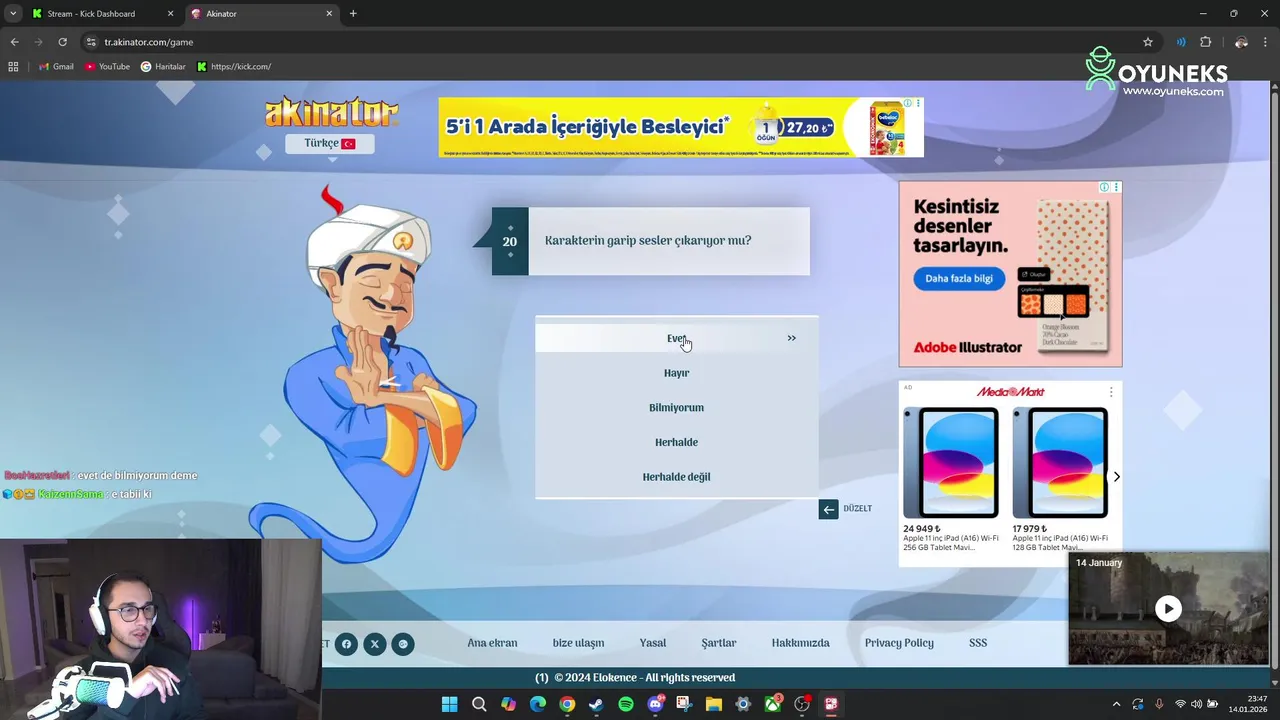
Task: Open the Apps grid in the bookmarks bar
Action: (x=13, y=67)
